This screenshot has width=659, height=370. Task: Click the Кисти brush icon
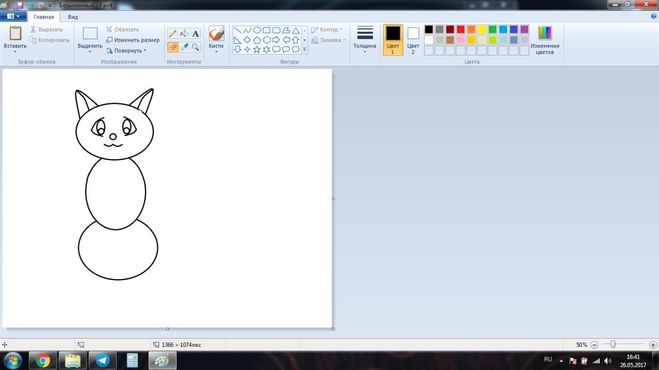pos(216,34)
